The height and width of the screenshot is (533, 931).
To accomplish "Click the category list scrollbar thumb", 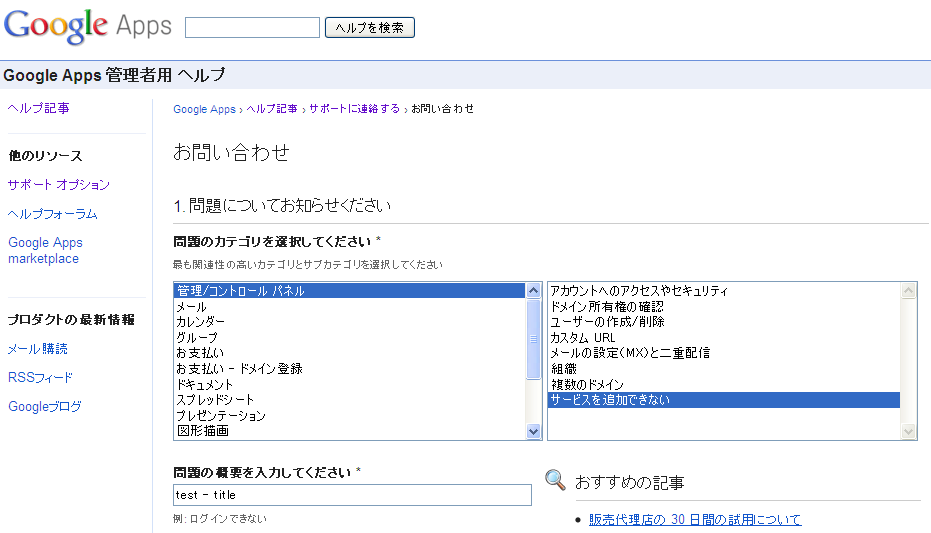I will 533,339.
